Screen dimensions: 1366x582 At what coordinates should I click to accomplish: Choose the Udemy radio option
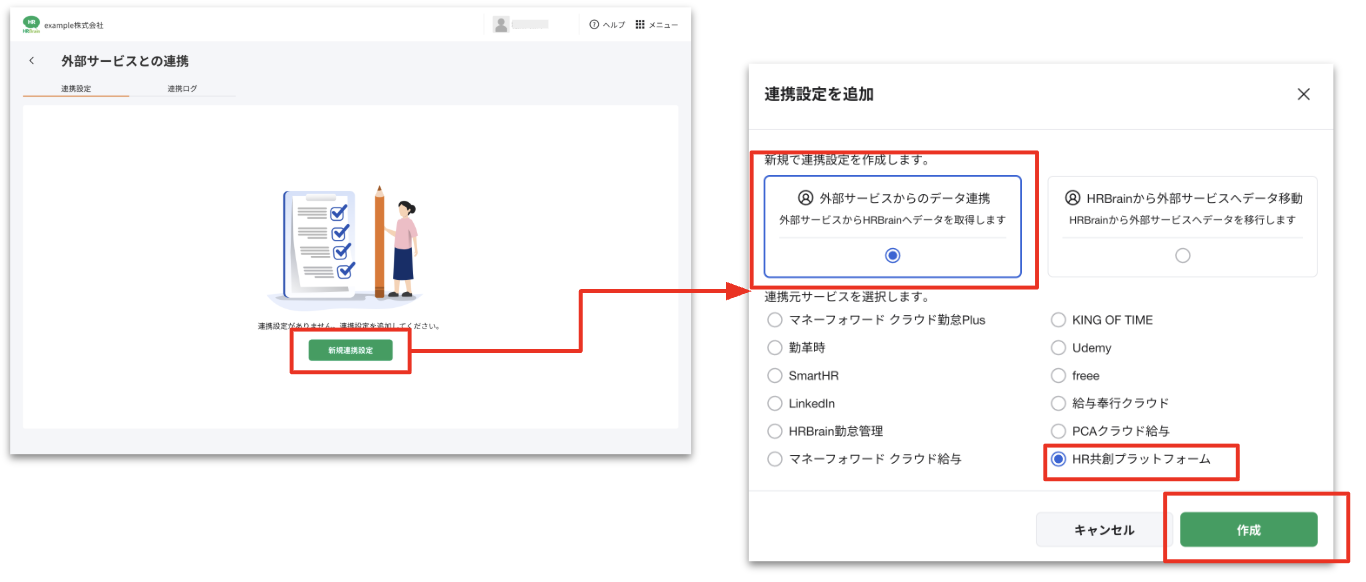point(1058,348)
